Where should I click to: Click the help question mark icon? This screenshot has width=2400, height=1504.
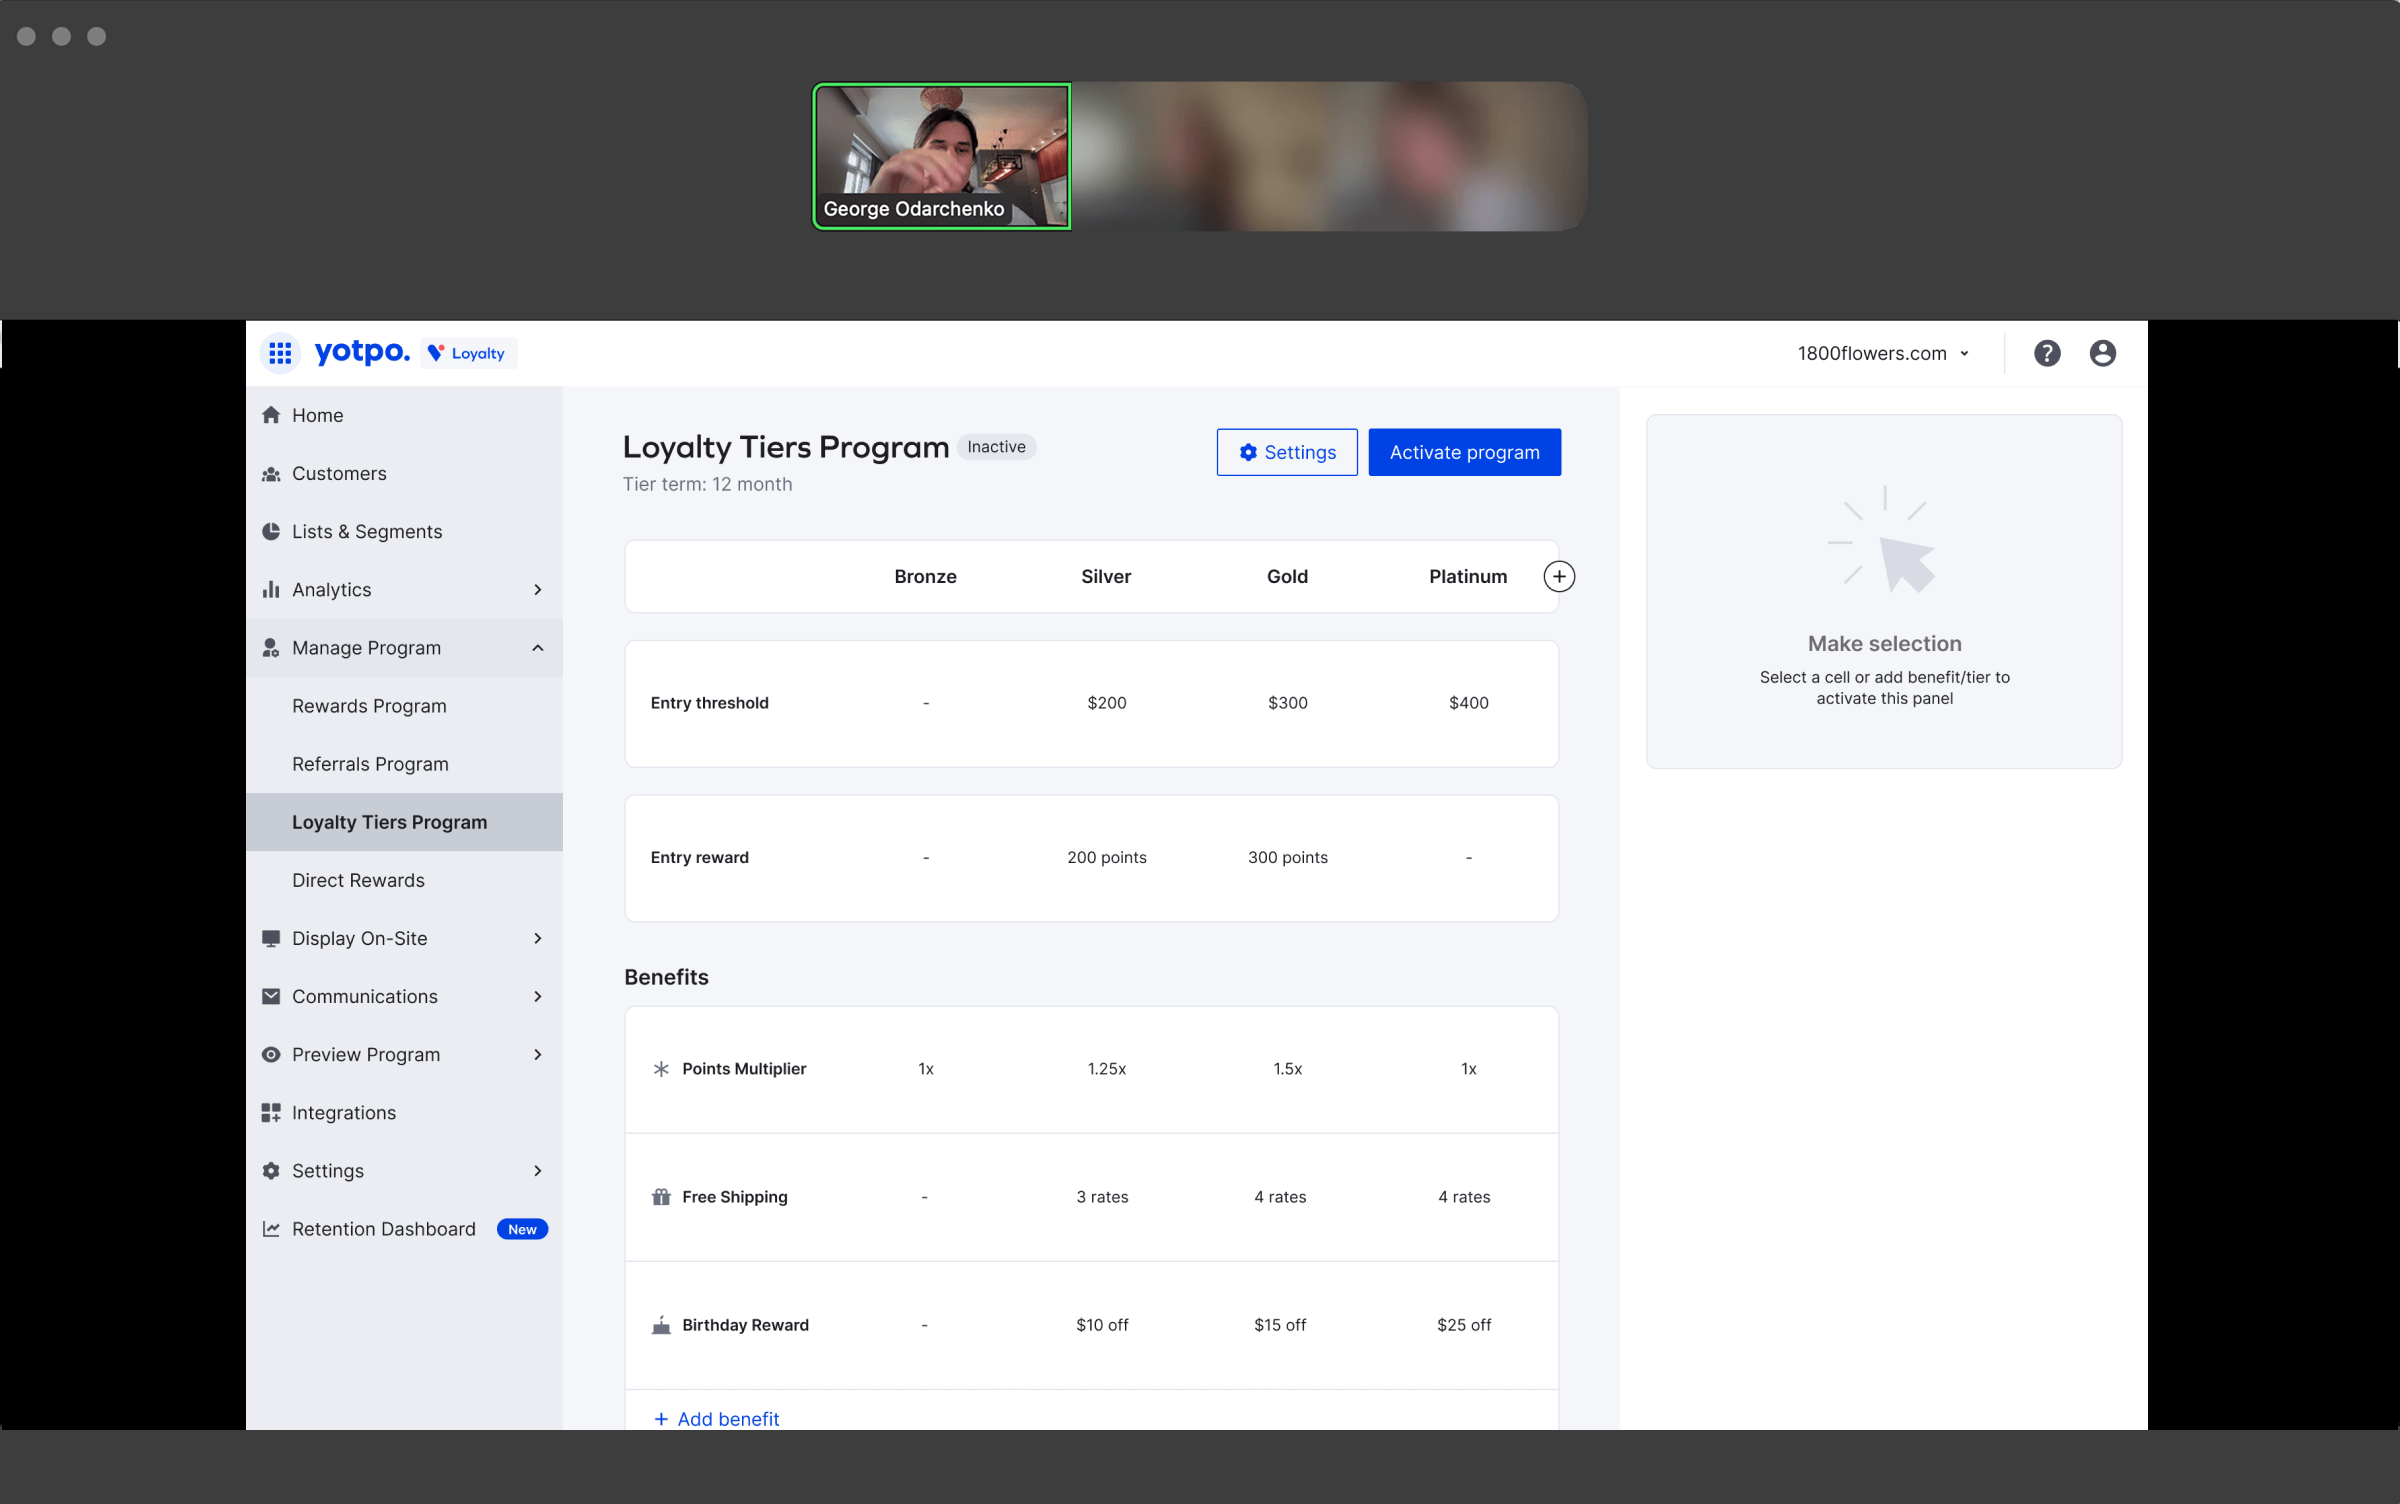(x=2046, y=353)
